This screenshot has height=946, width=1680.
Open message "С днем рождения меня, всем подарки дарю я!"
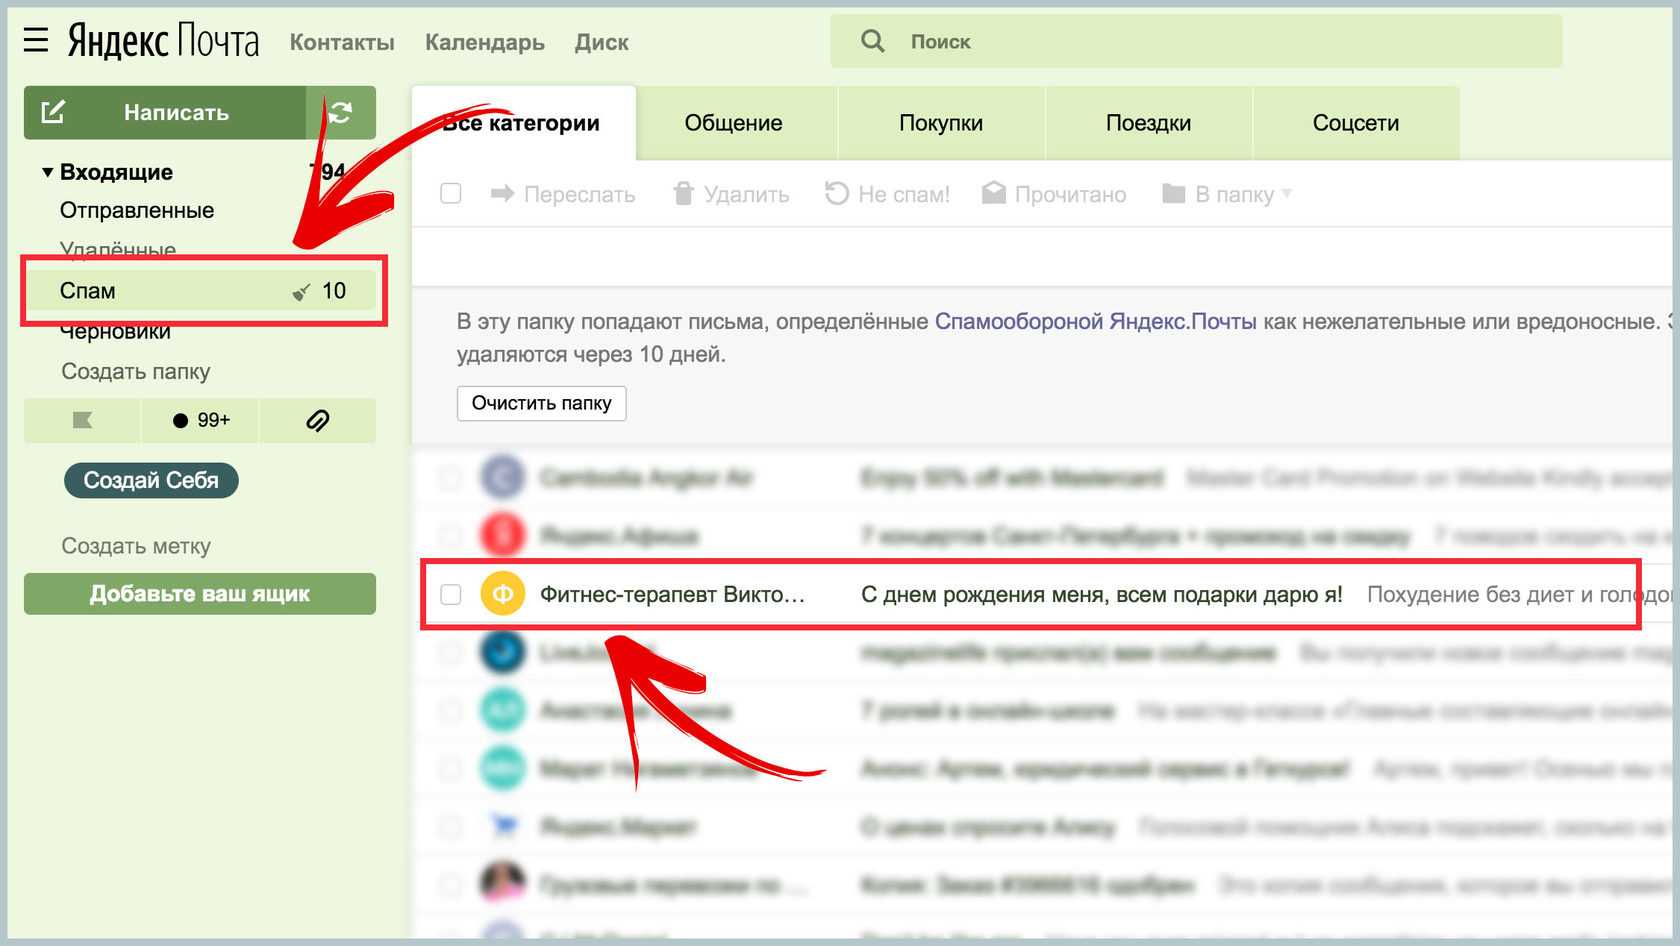coord(1102,594)
